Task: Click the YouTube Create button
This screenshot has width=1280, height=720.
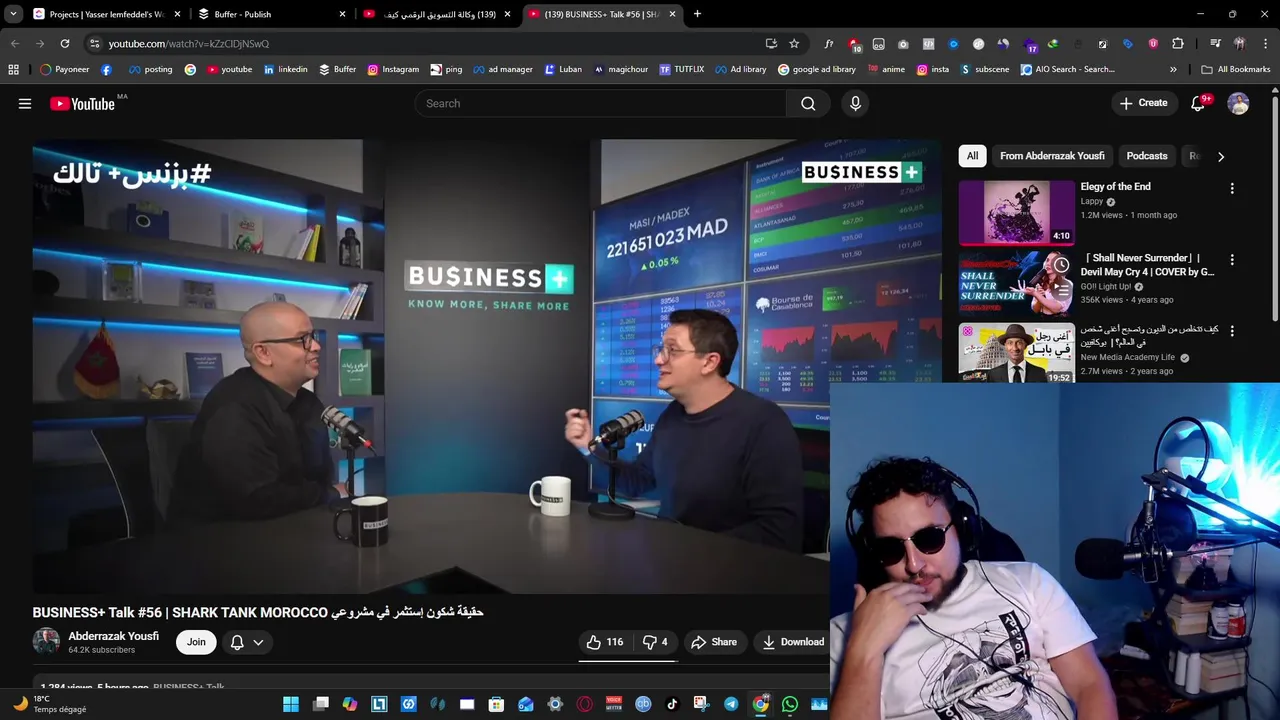Action: click(1143, 103)
